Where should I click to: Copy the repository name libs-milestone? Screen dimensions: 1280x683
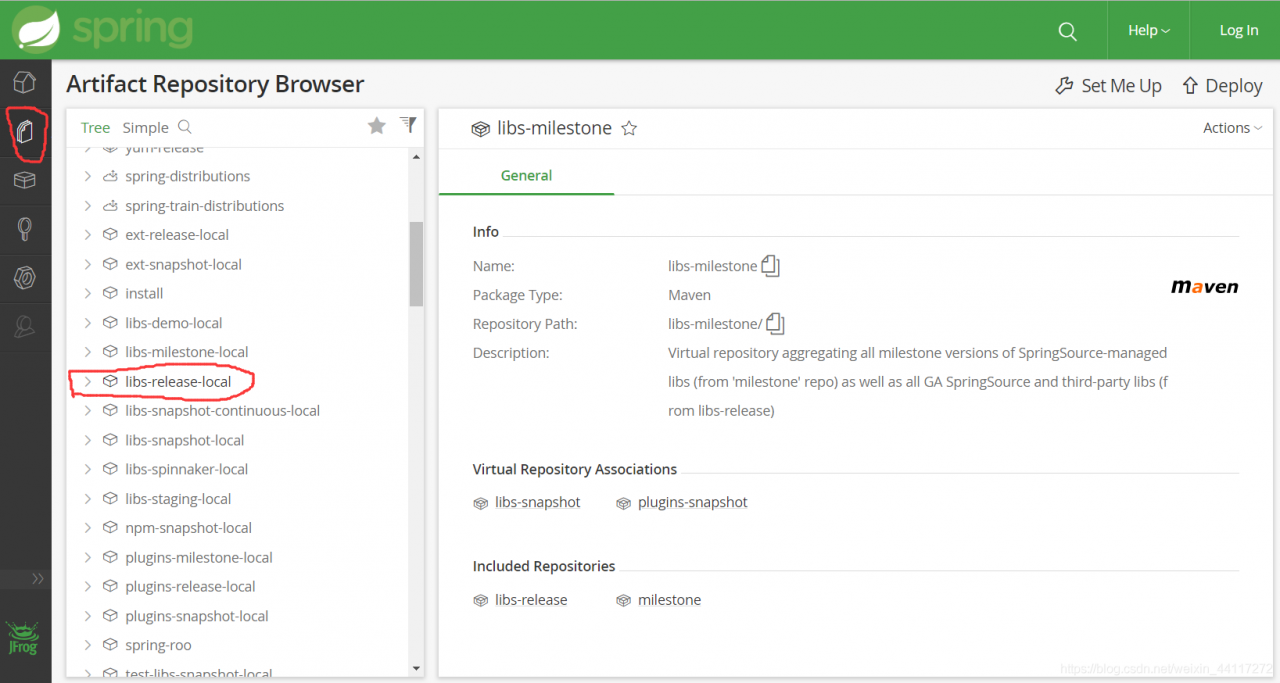point(770,266)
